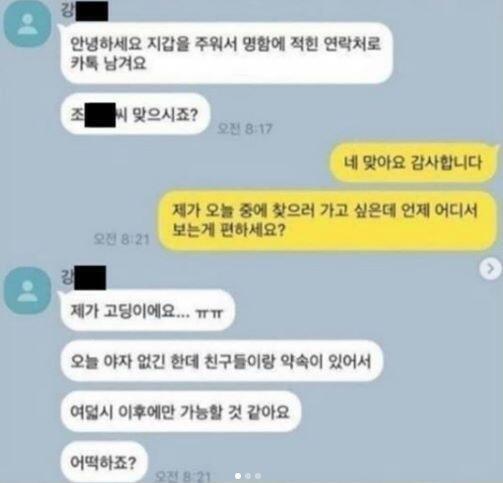Tap the lower sender name starting with 강
Image resolution: width=503 pixels, height=483 pixels.
83,277
